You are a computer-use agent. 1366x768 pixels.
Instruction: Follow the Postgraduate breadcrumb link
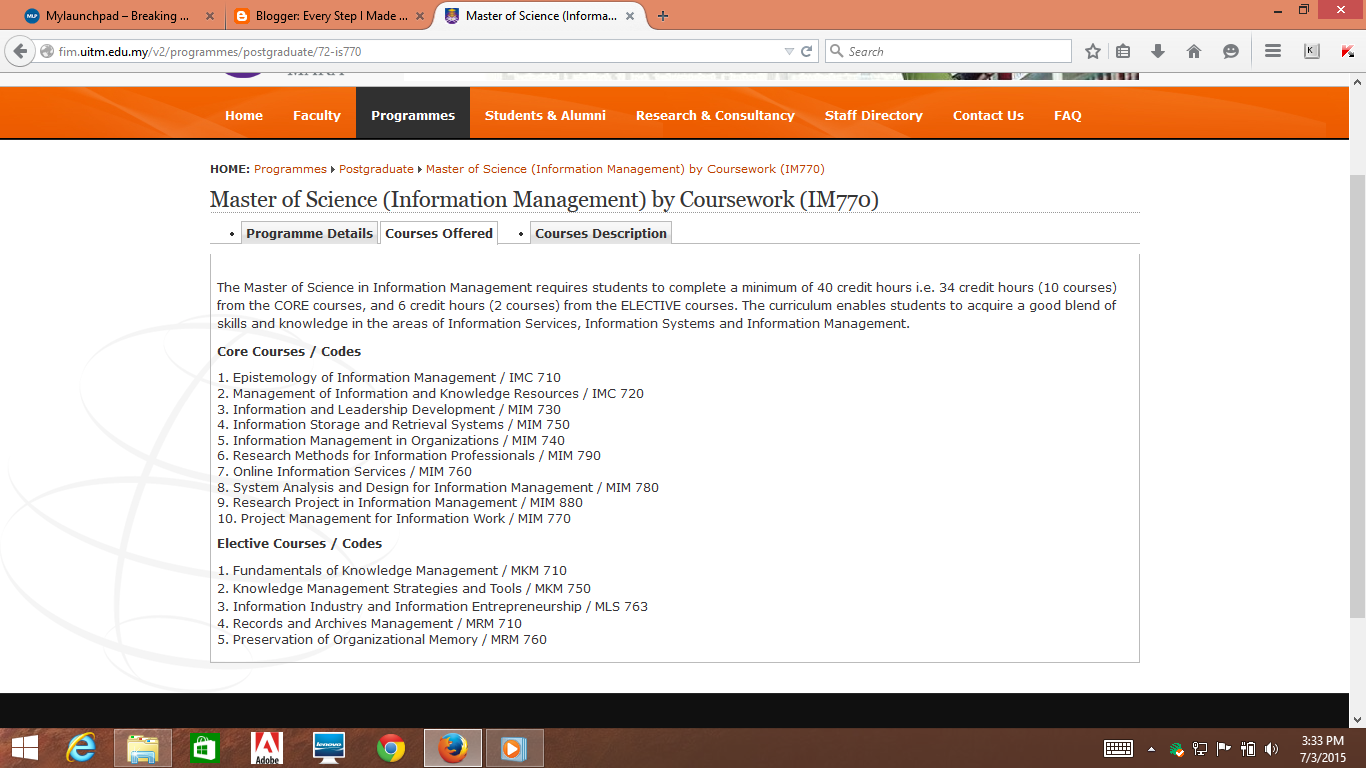click(376, 169)
